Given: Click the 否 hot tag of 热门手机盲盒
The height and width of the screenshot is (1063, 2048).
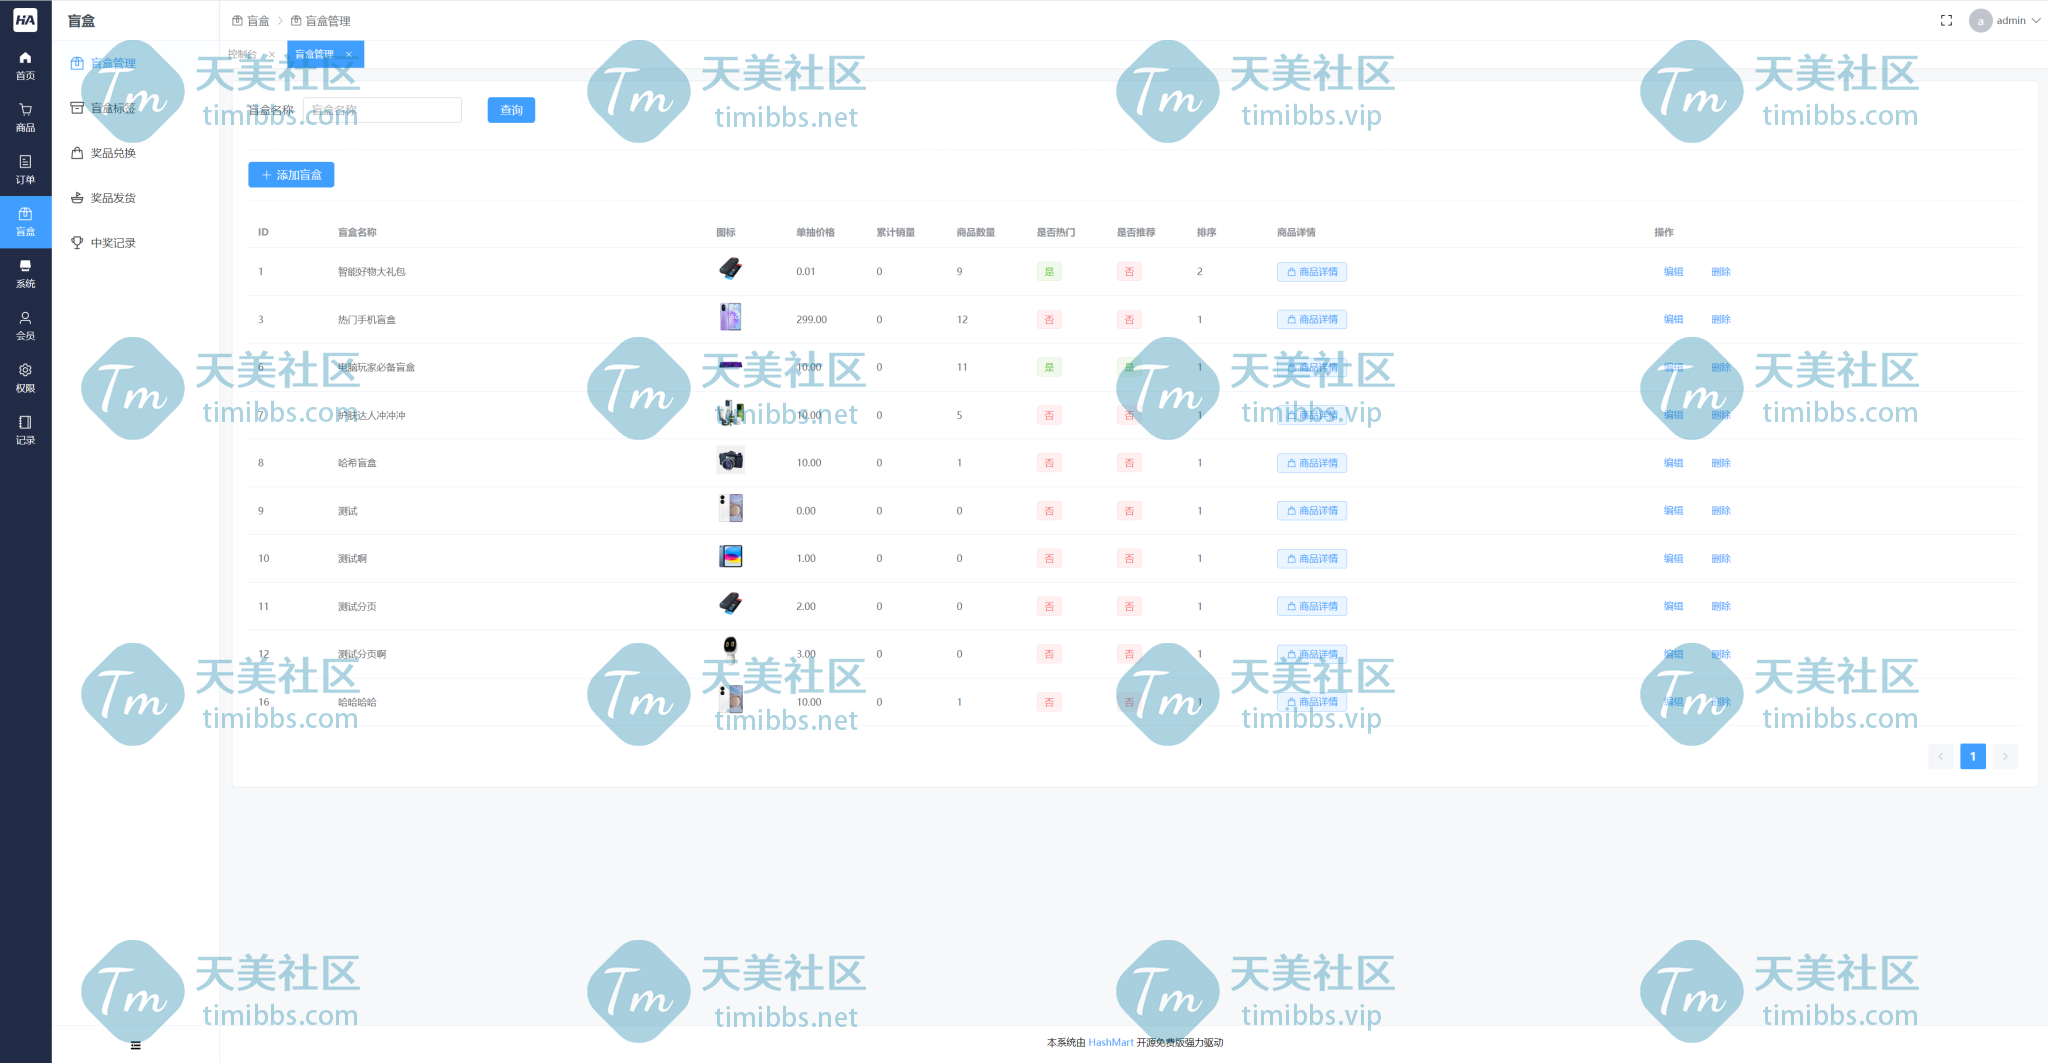Looking at the screenshot, I should pos(1049,320).
